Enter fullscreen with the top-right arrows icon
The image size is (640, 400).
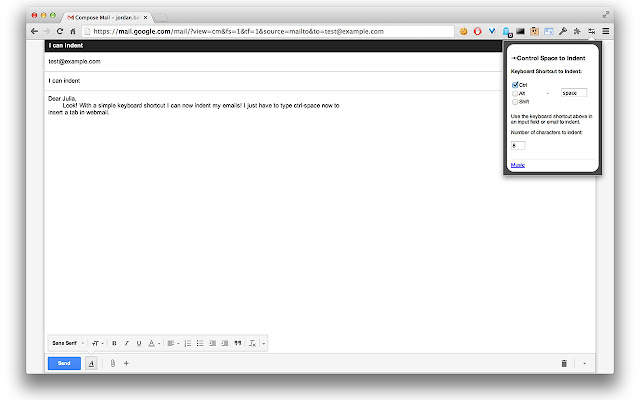tap(606, 15)
